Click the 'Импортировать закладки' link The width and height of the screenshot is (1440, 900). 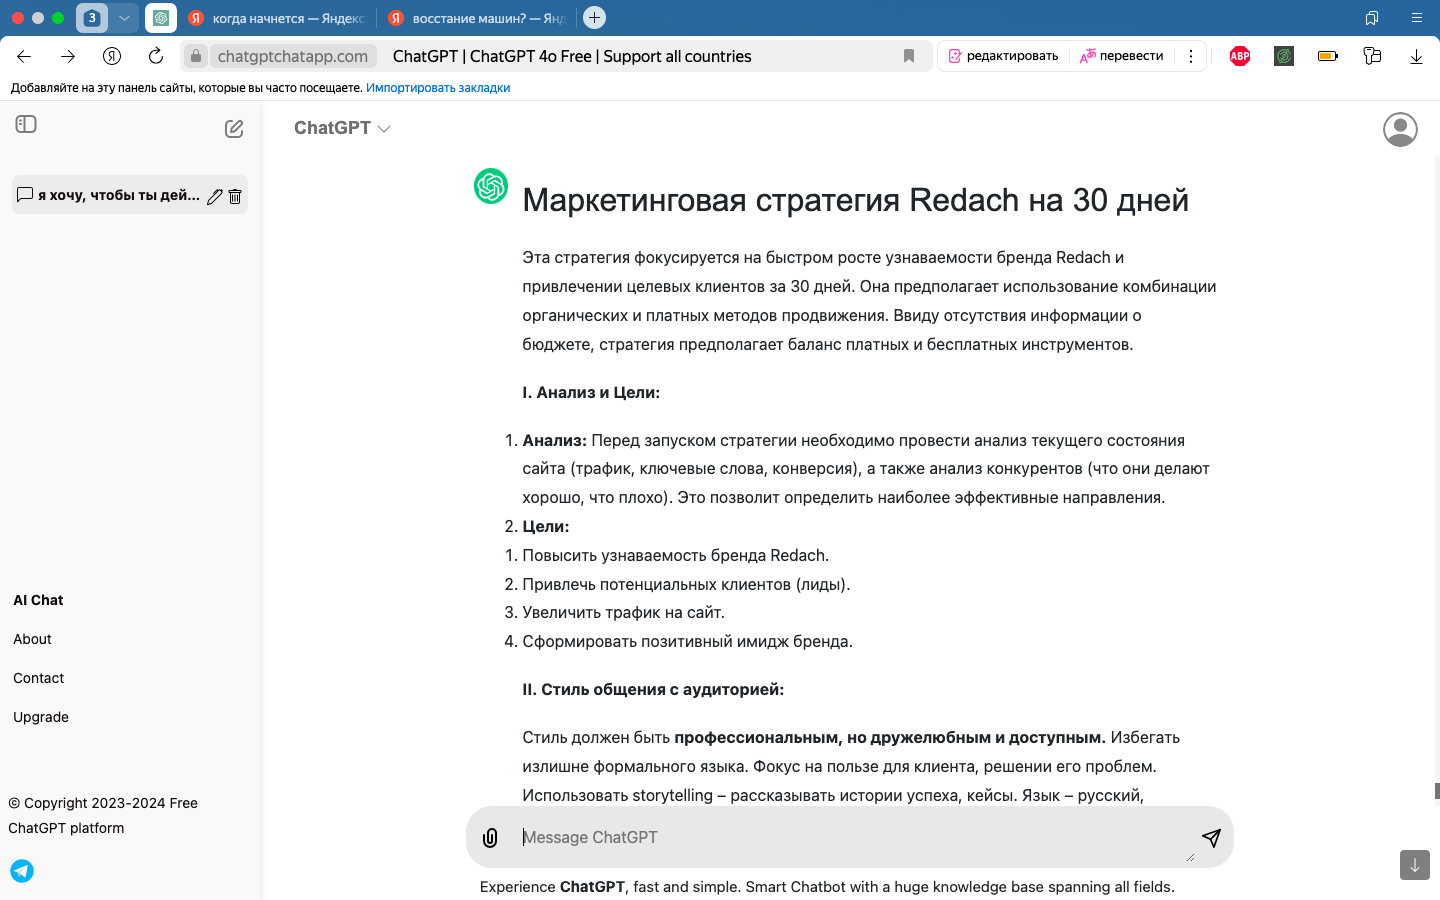tap(438, 88)
